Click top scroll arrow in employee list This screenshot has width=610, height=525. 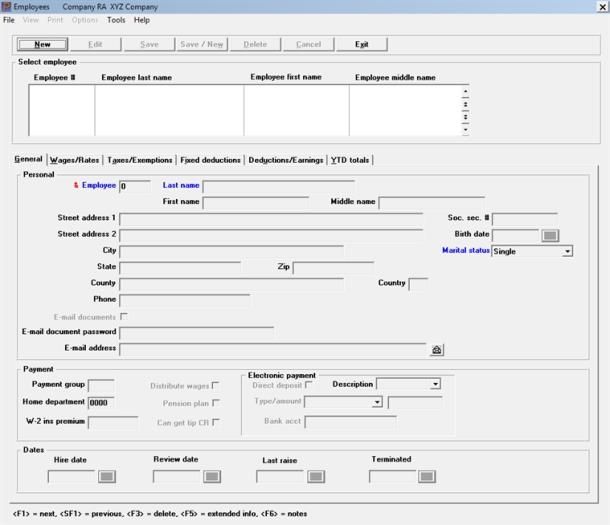[x=465, y=92]
